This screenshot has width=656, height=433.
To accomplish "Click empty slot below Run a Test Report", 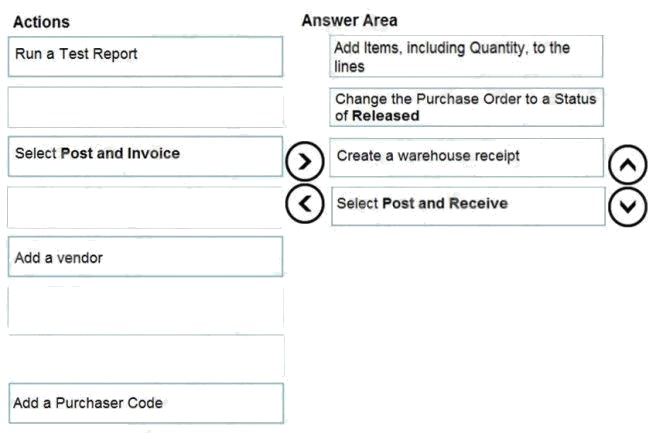I will point(145,107).
